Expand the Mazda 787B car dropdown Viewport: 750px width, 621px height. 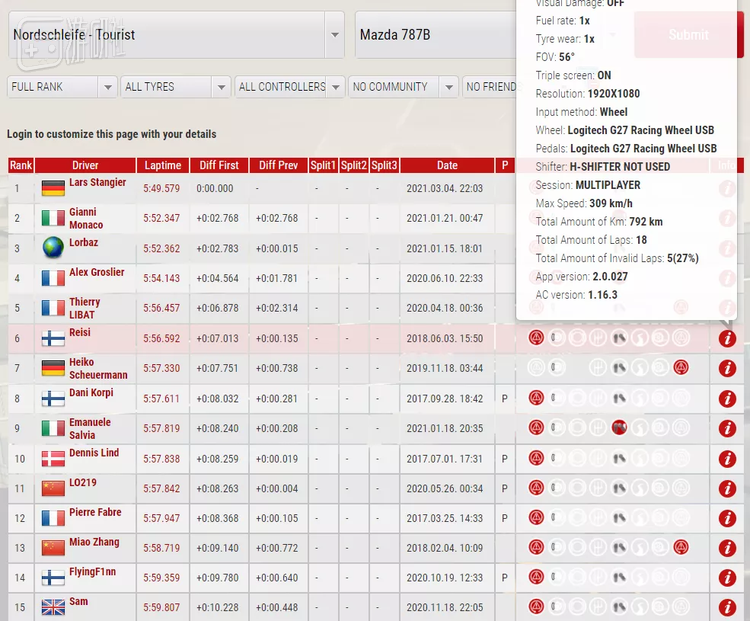click(435, 35)
